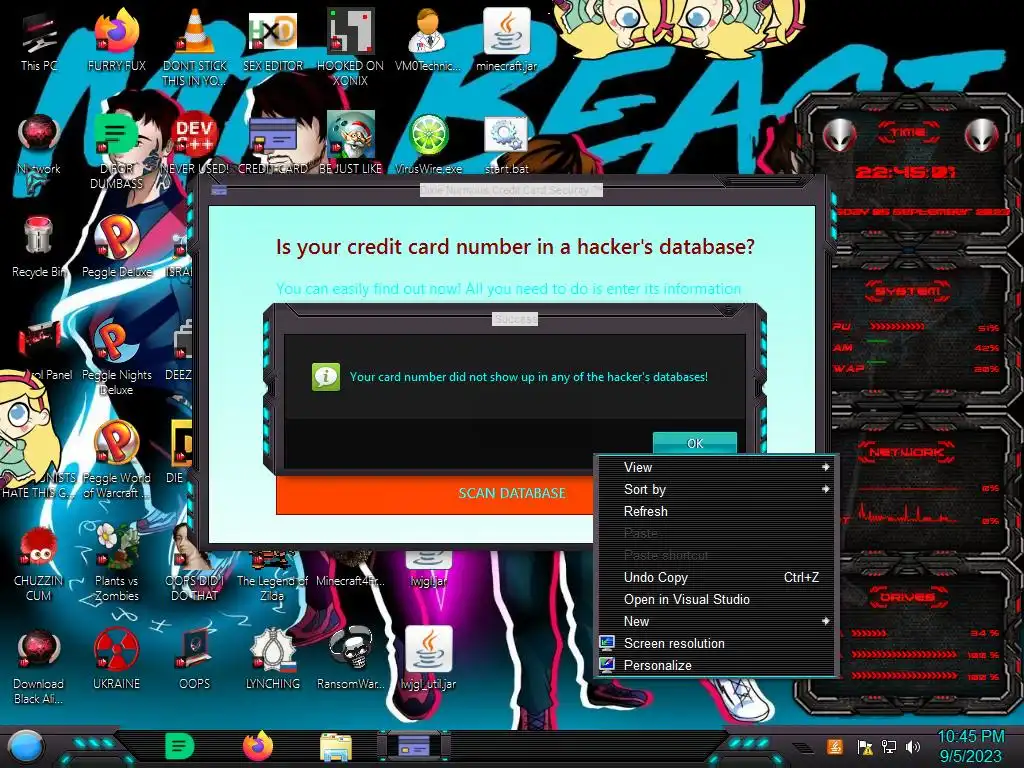Open Screen resolution from context menu
This screenshot has height=768, width=1024.
pyautogui.click(x=716, y=643)
